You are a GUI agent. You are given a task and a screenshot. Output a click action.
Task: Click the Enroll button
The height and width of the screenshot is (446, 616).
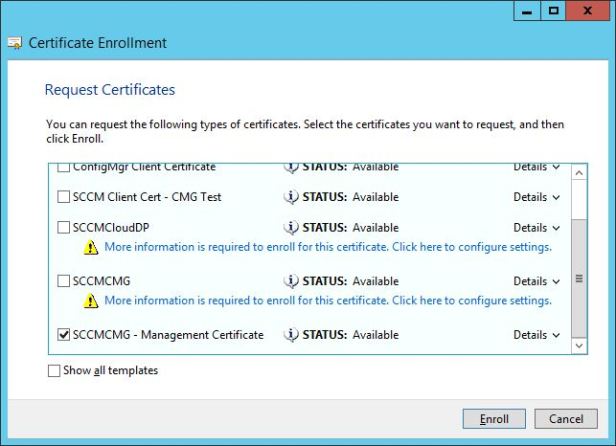(494, 419)
